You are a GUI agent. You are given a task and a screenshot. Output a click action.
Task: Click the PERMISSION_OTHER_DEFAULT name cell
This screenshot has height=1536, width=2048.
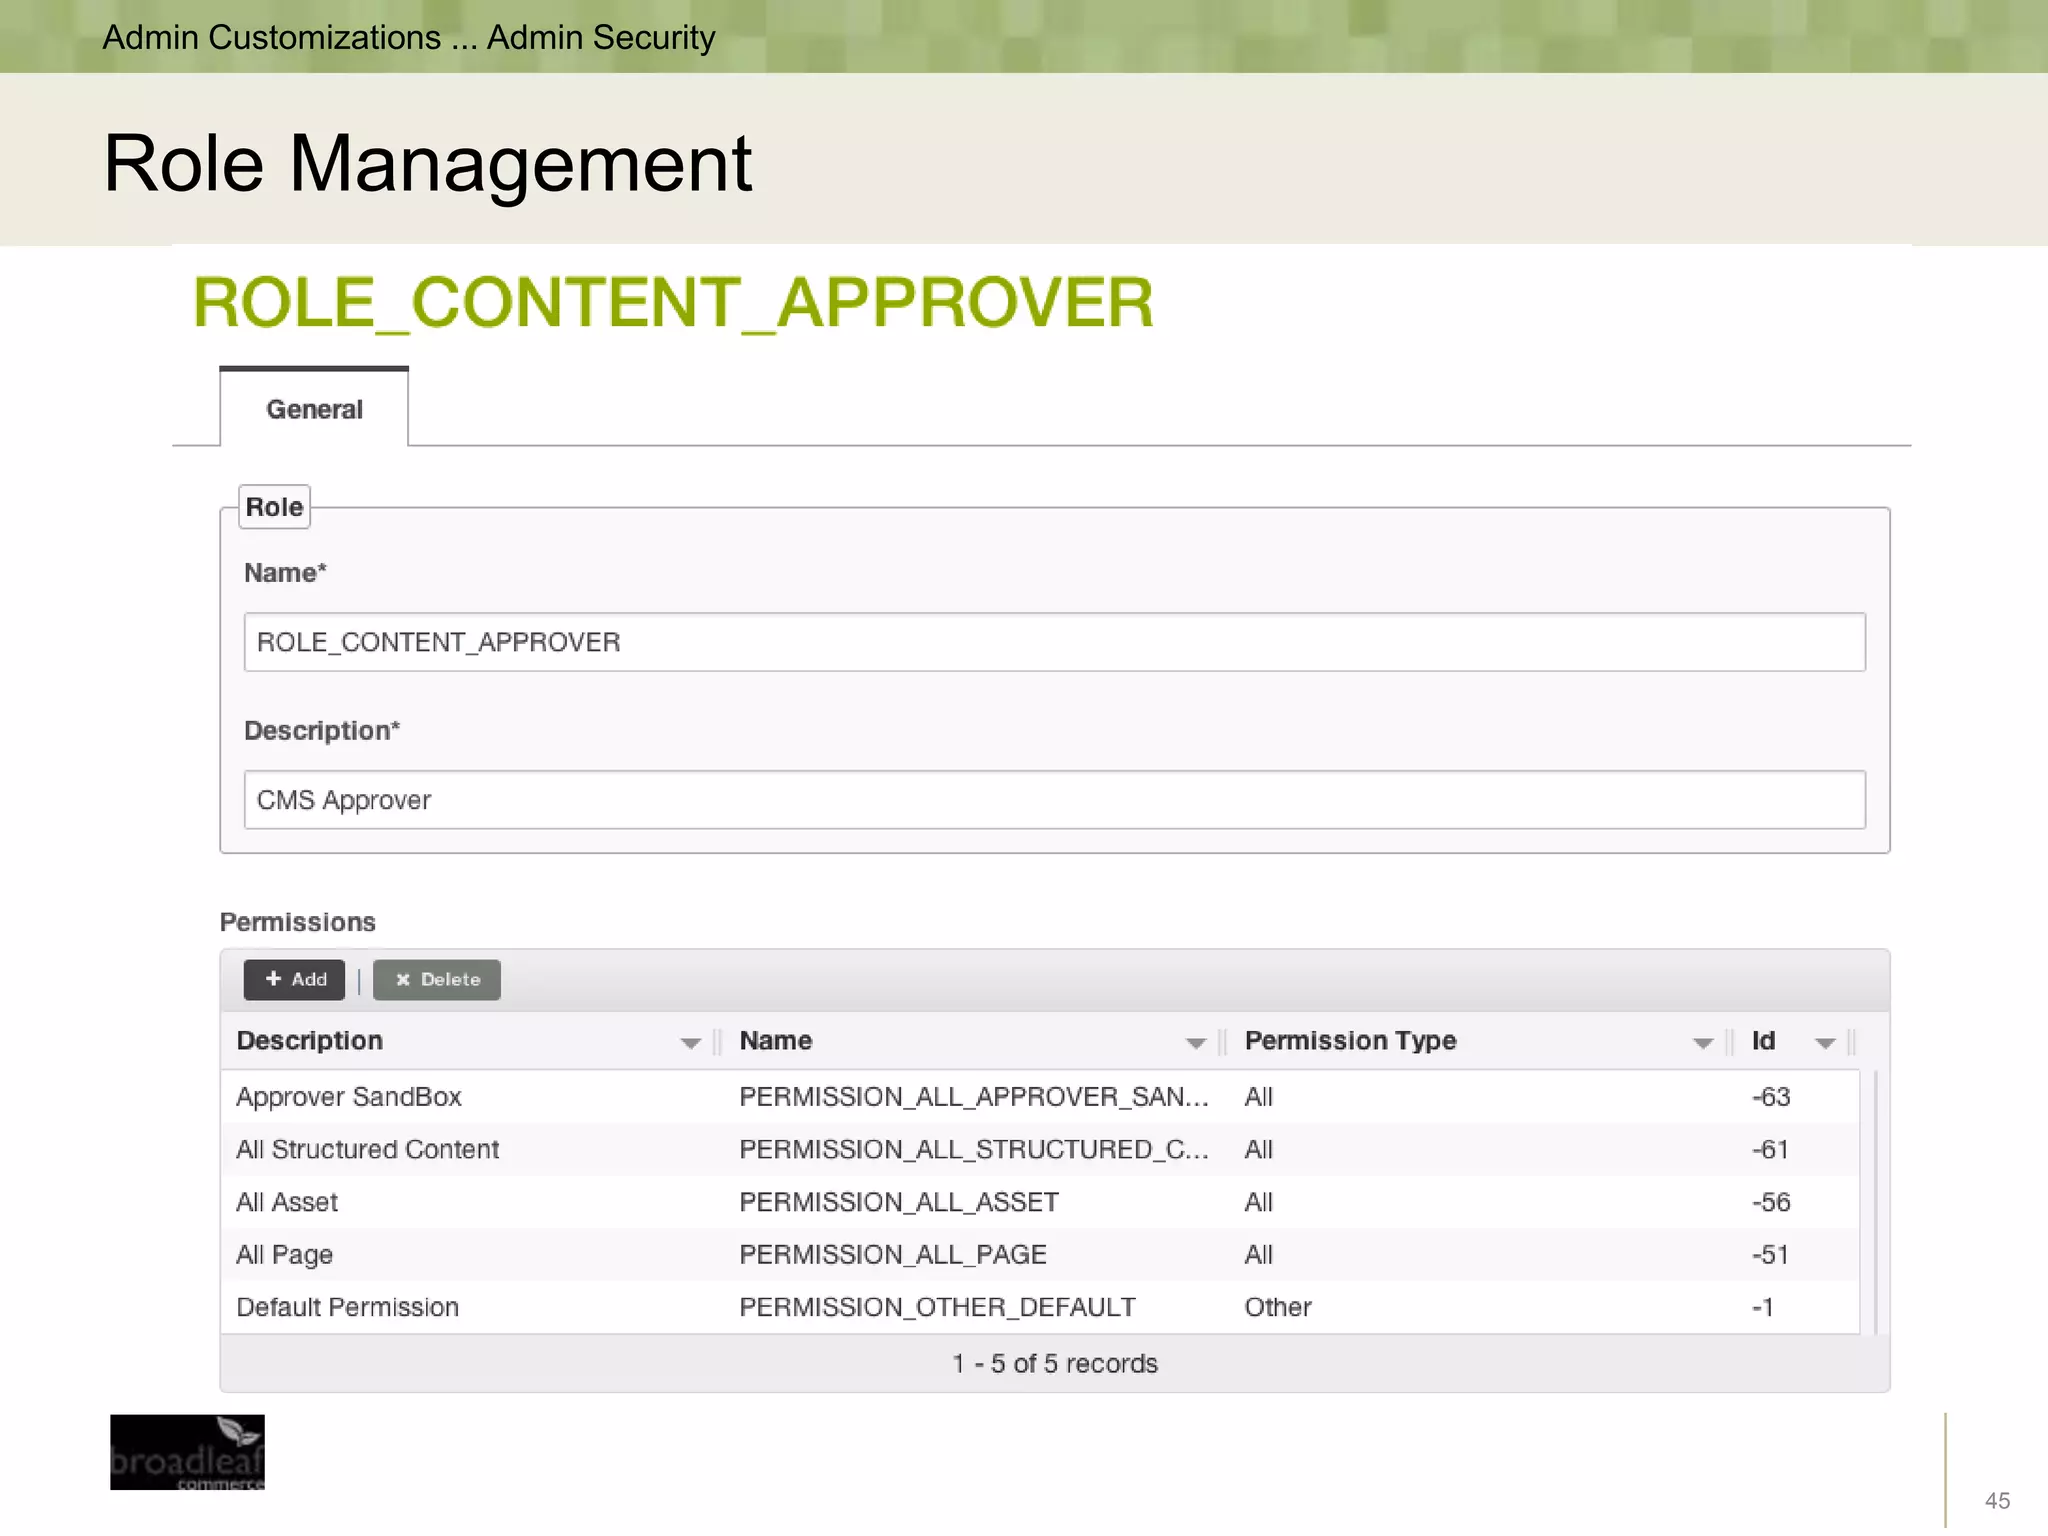pyautogui.click(x=937, y=1307)
